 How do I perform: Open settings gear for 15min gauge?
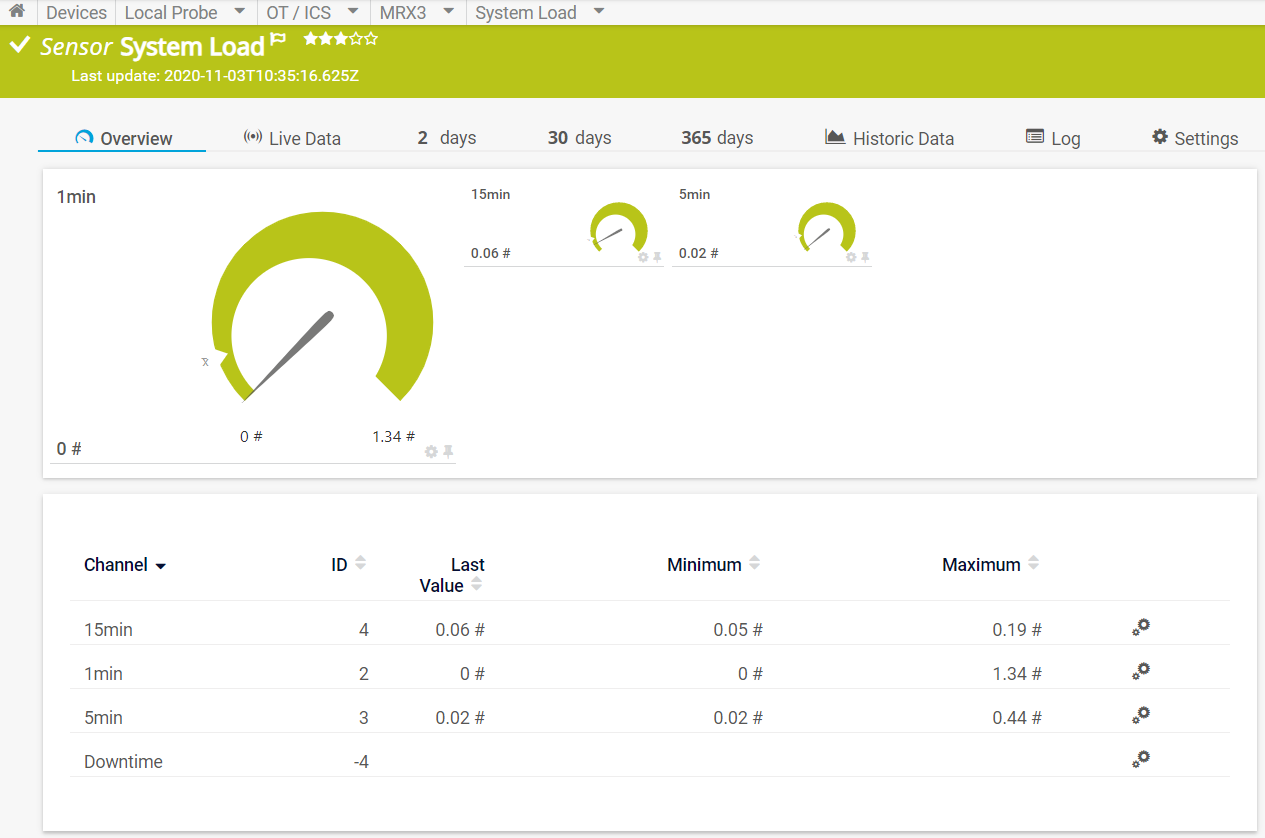click(643, 258)
